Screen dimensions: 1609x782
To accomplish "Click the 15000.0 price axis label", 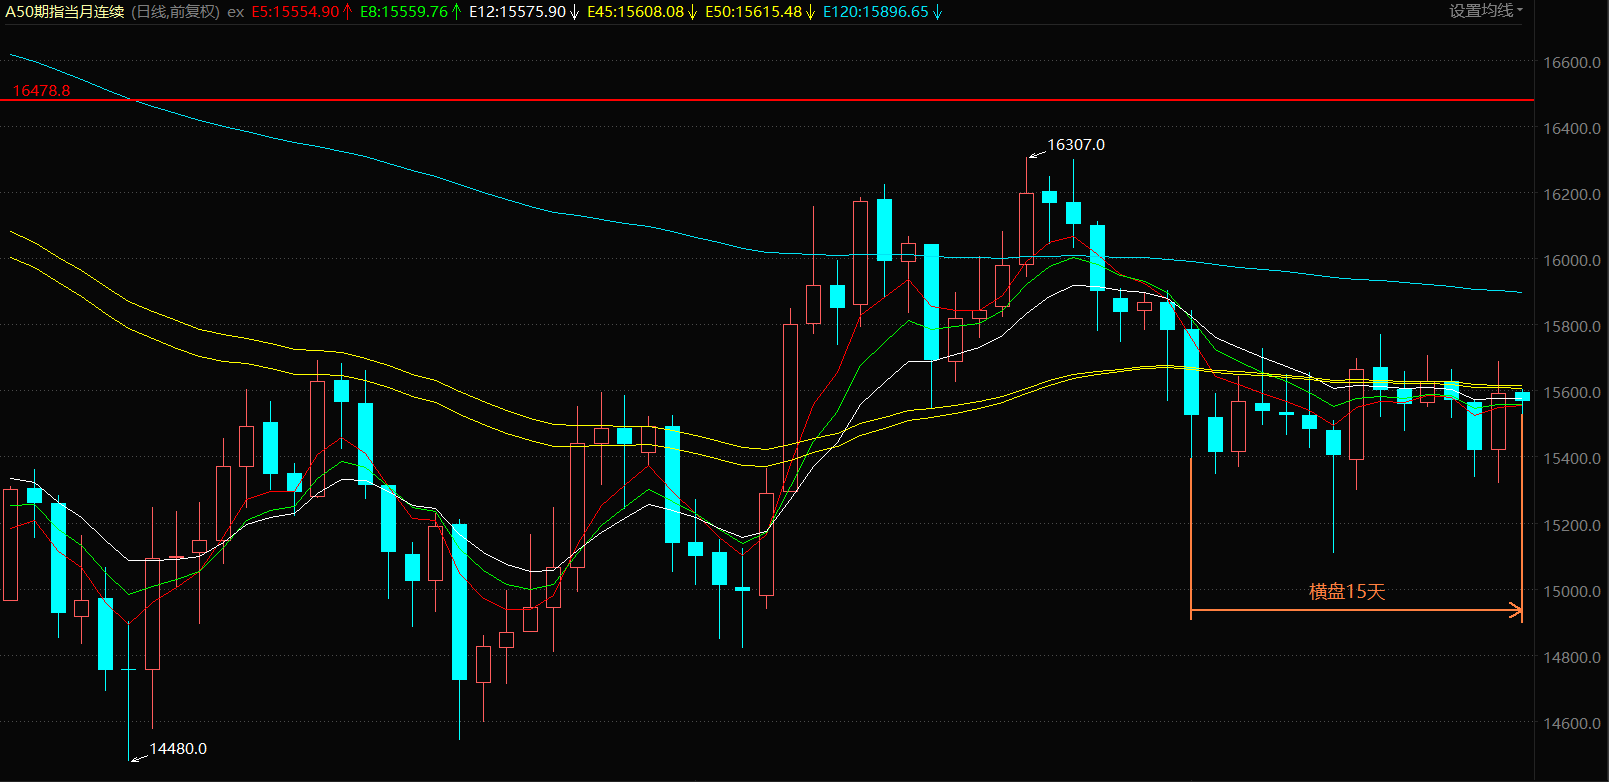I will [x=1572, y=591].
